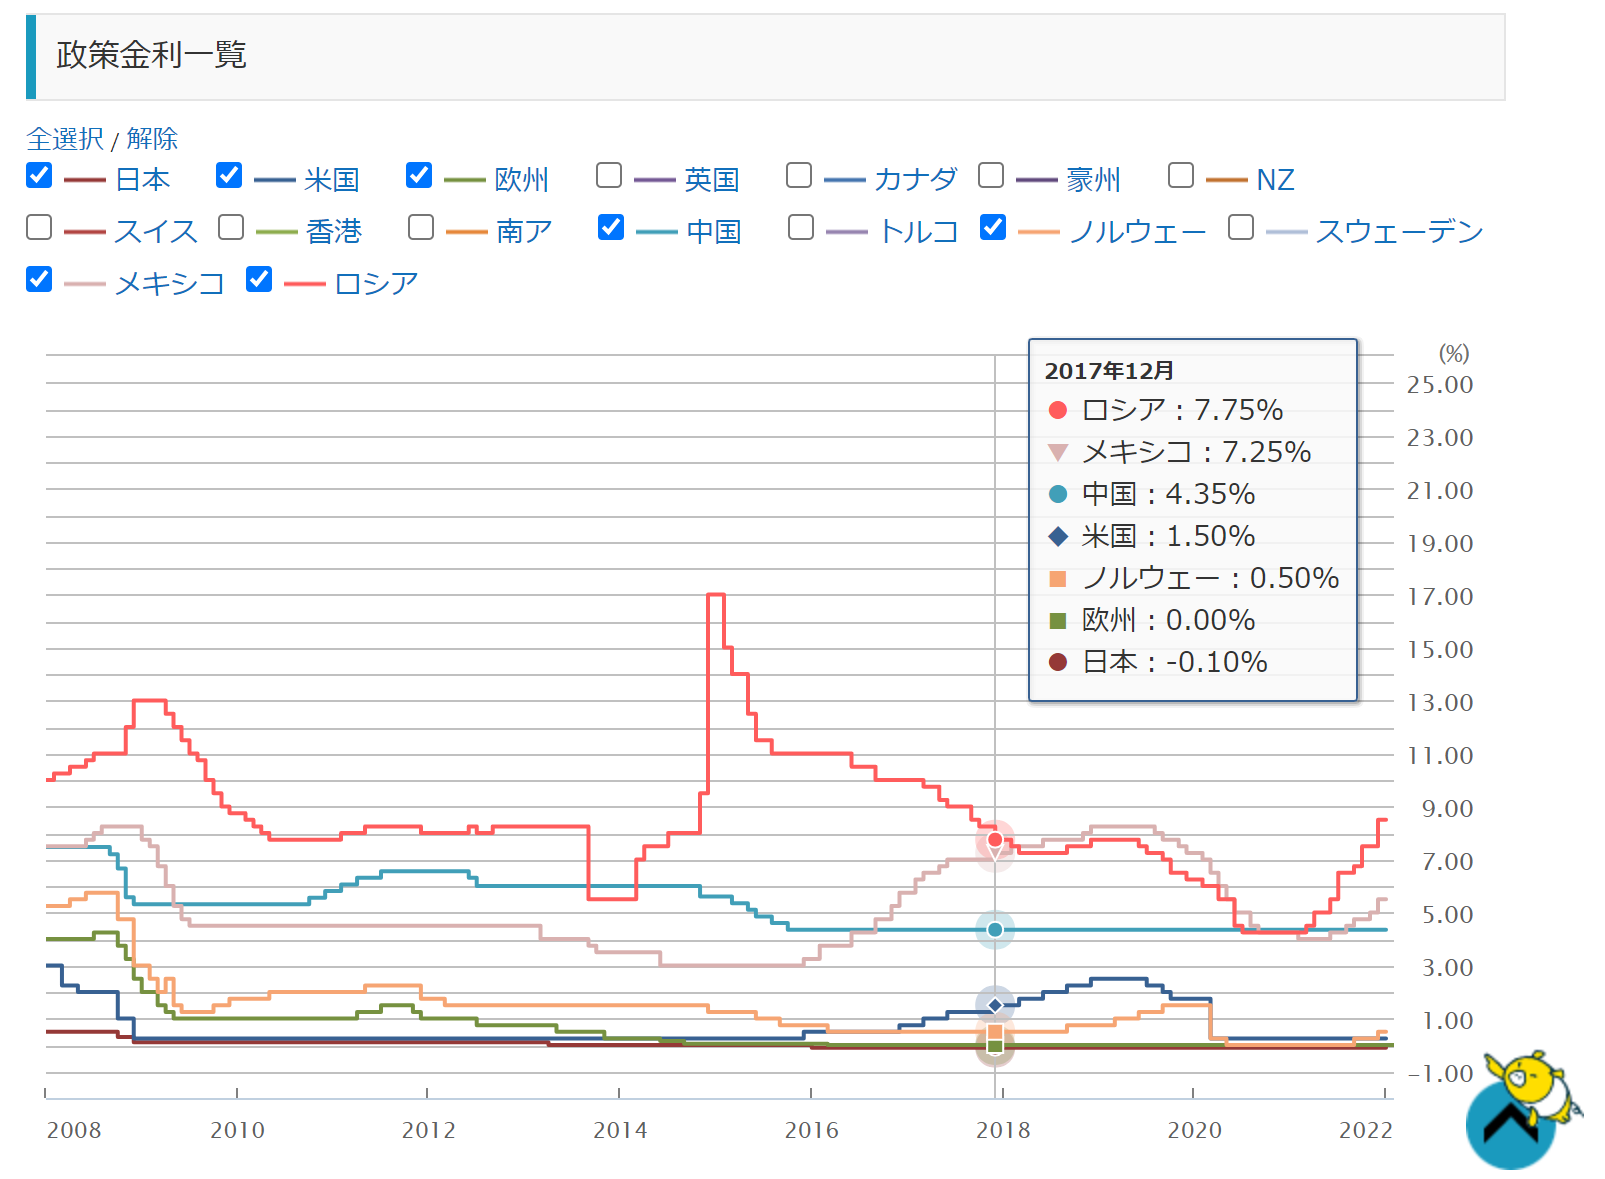Enable the 南ア checkbox
Viewport: 1605px width, 1179px height.
coord(421,227)
